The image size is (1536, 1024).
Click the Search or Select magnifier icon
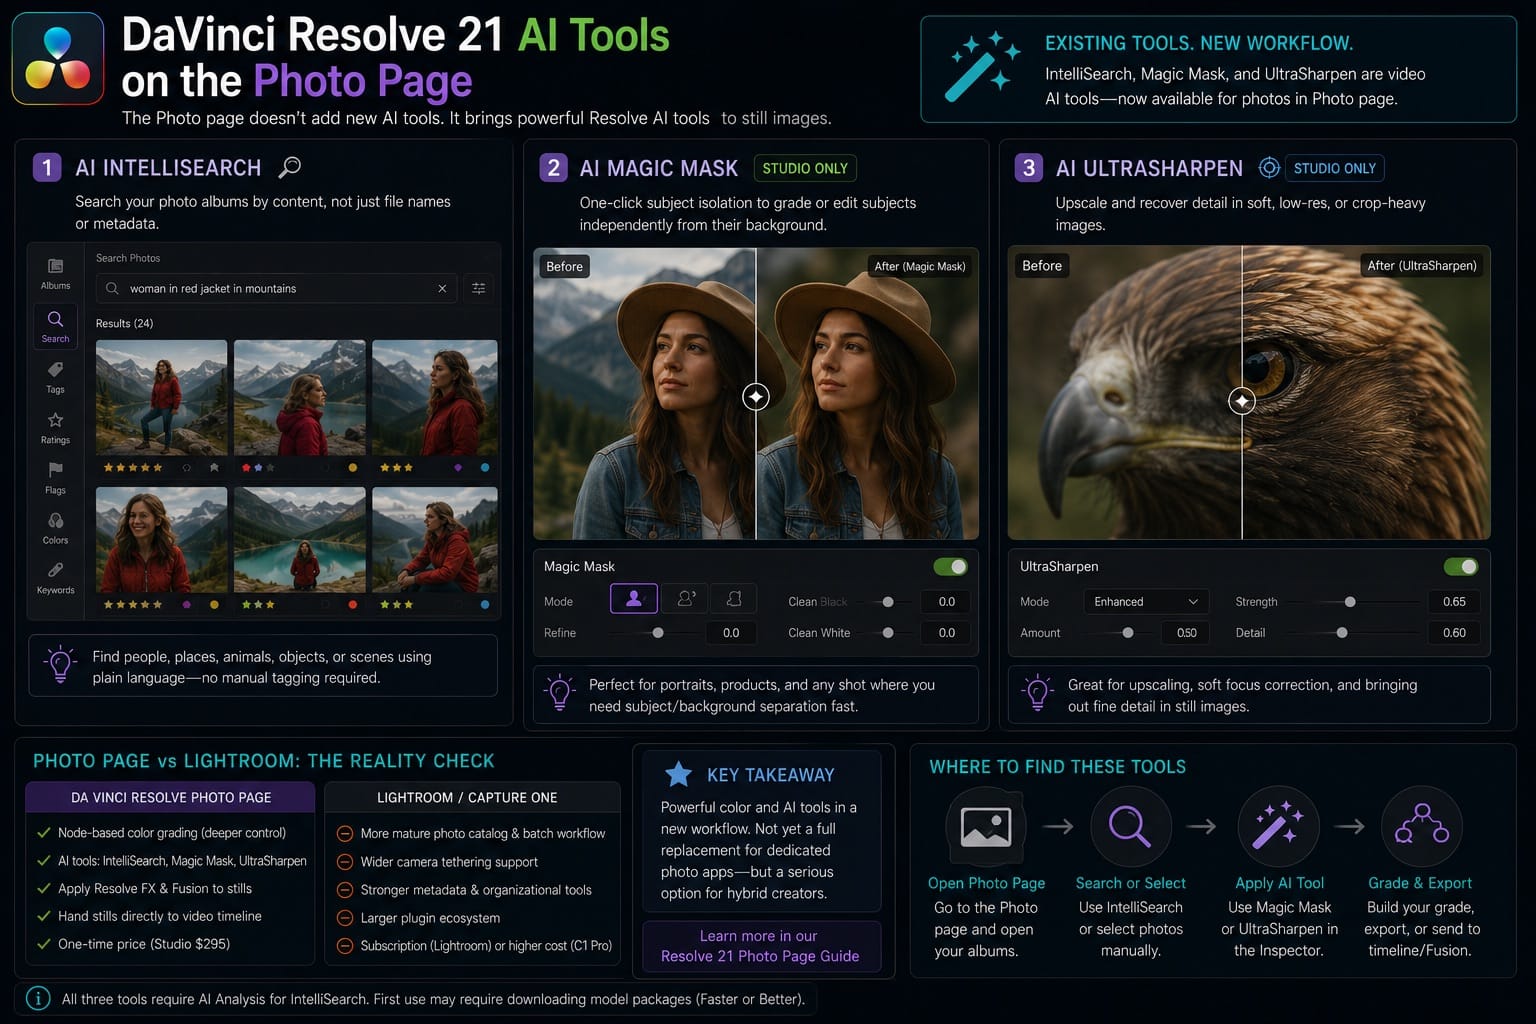pos(1130,827)
